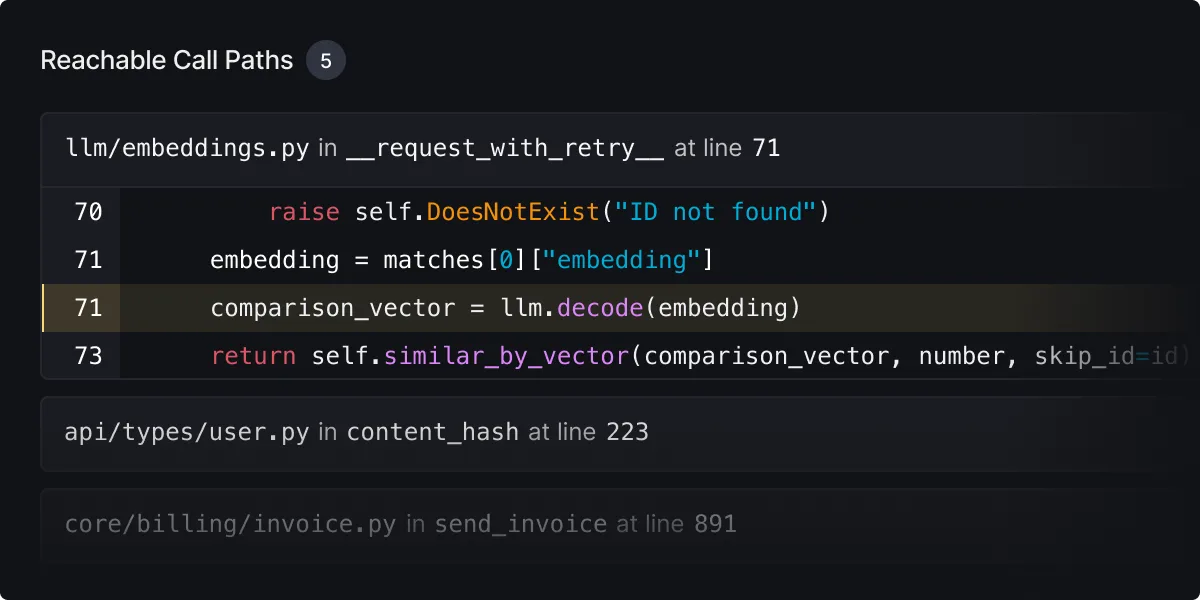Click line number 73 in the snippet
The image size is (1200, 600).
tap(88, 355)
